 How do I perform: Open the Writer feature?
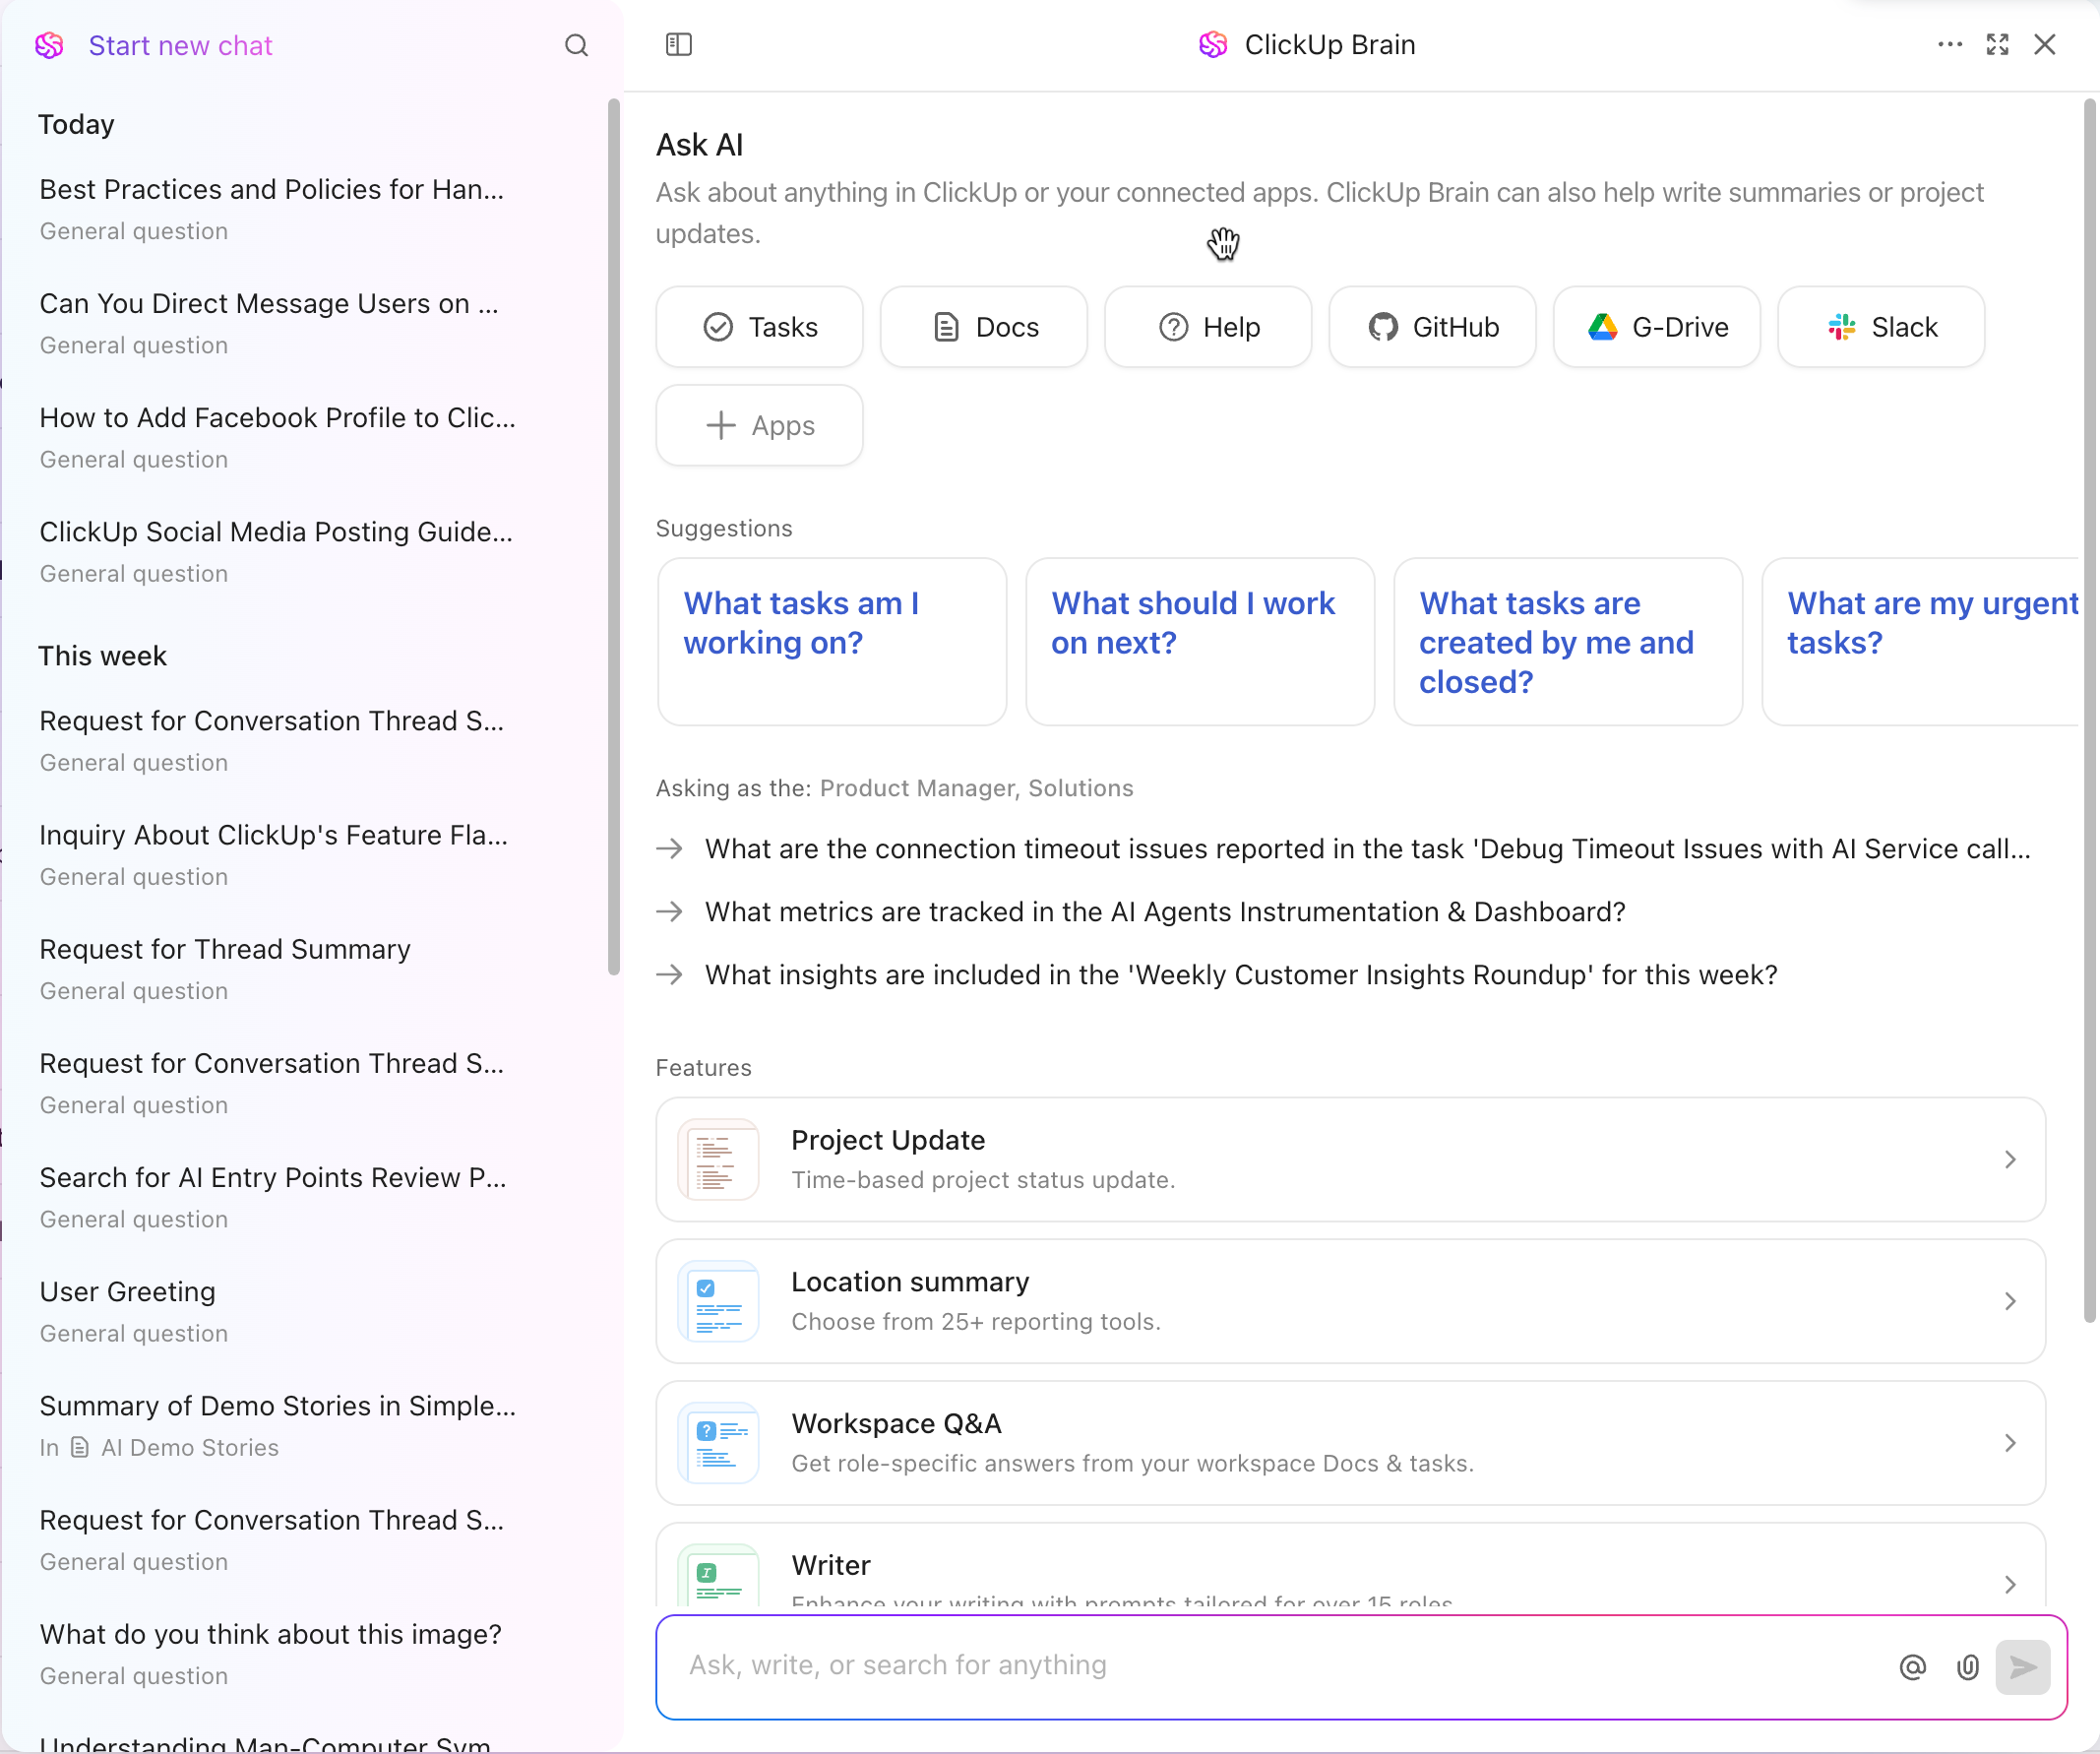click(x=1350, y=1566)
